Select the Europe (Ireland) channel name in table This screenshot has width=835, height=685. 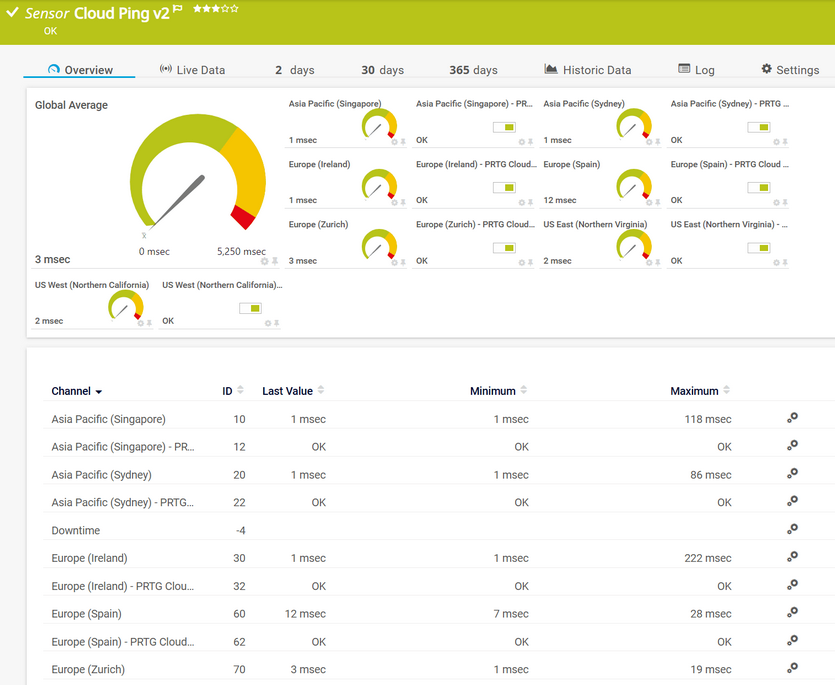[x=89, y=558]
